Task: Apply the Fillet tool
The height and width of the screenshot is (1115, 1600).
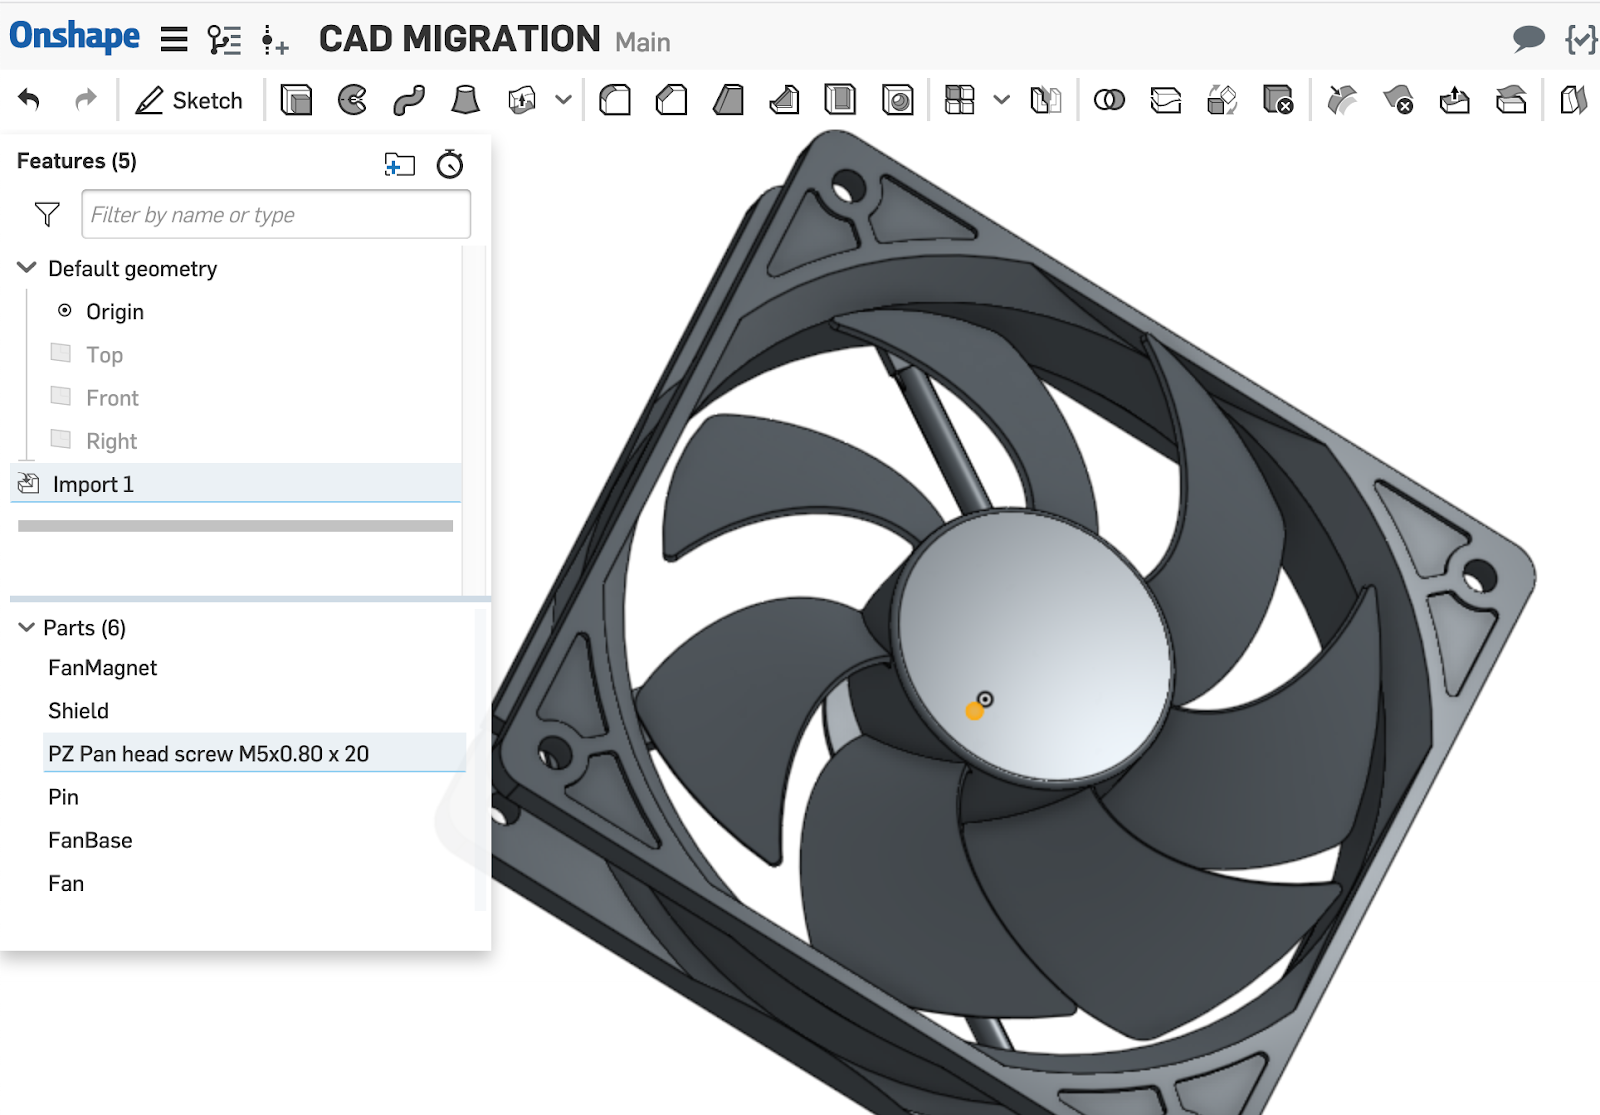Action: coord(615,100)
